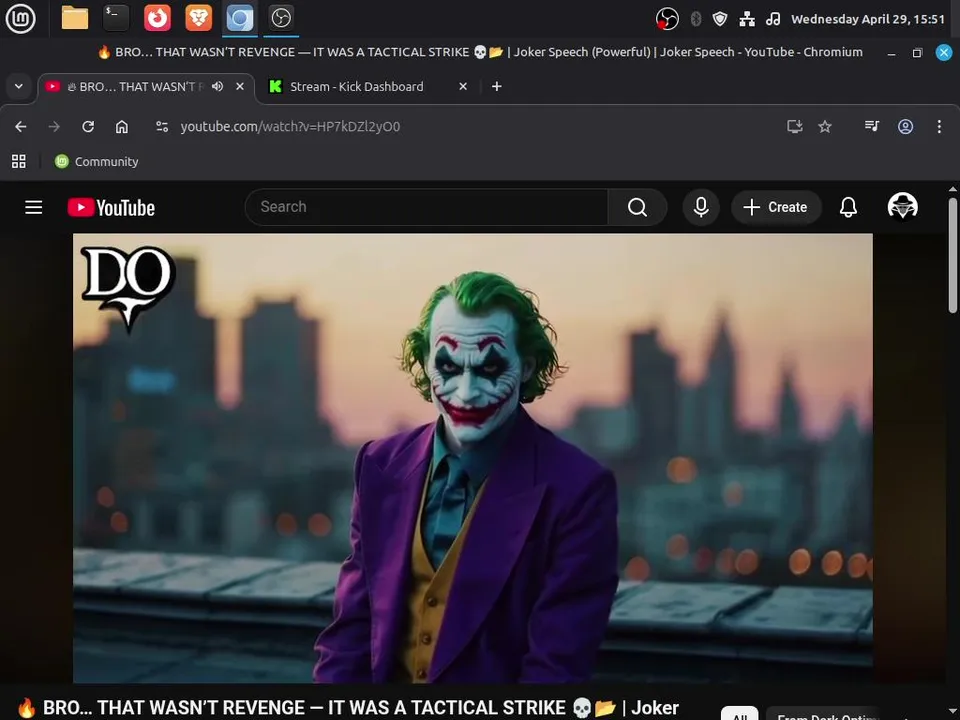Go to the YouTube home logo

pos(111,208)
